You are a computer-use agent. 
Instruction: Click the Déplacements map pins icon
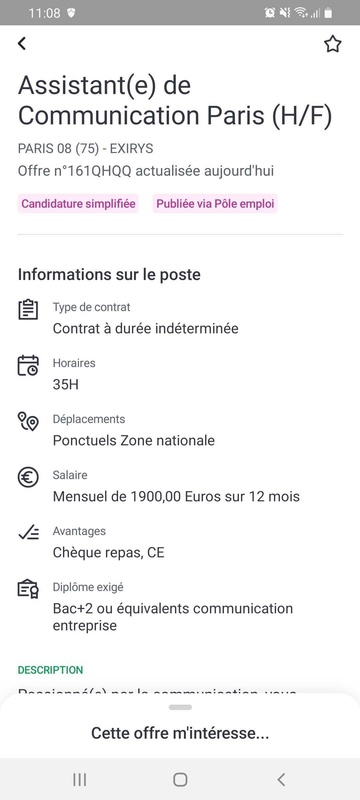(x=28, y=421)
